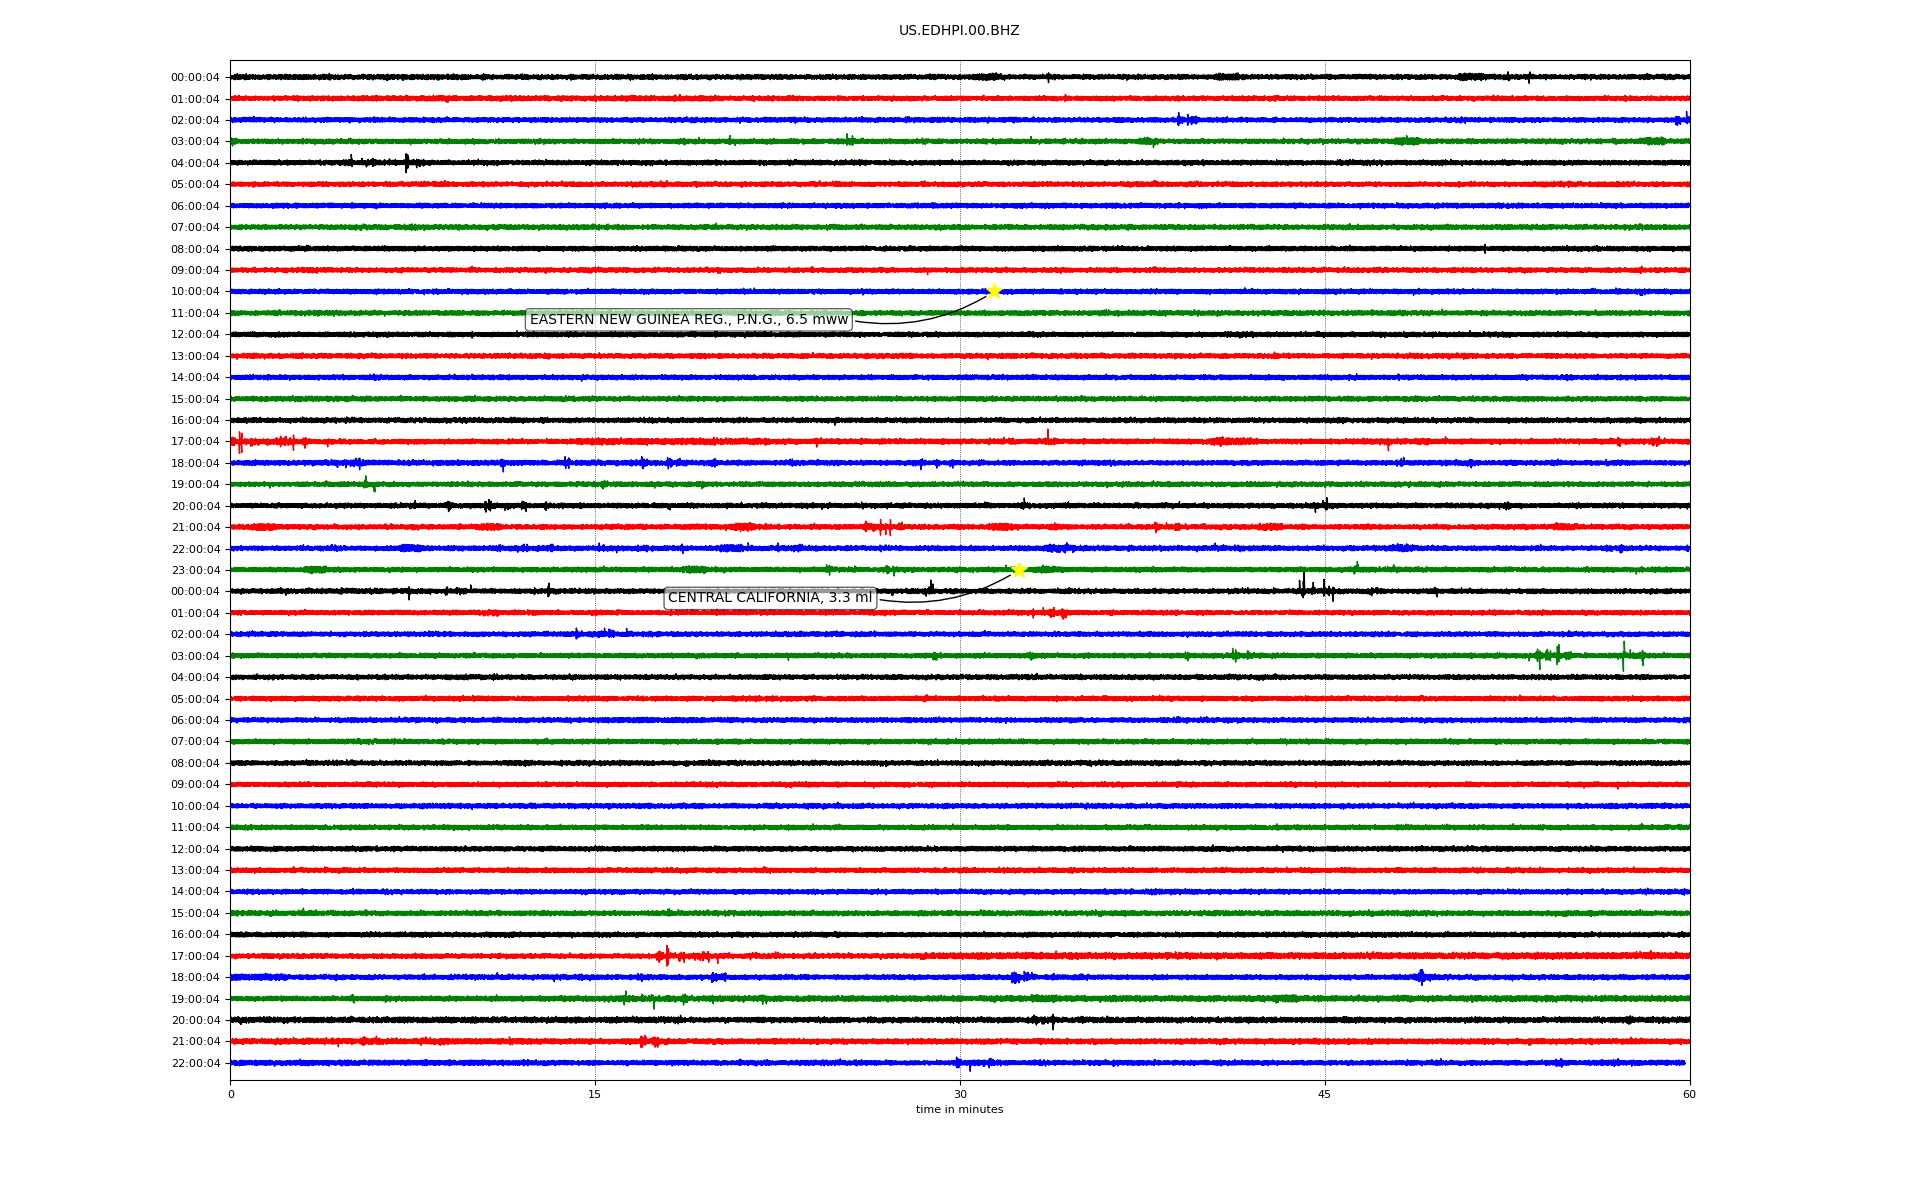The width and height of the screenshot is (1920, 1200).
Task: Click the 30 minute x-axis tick label
Action: pos(960,1094)
